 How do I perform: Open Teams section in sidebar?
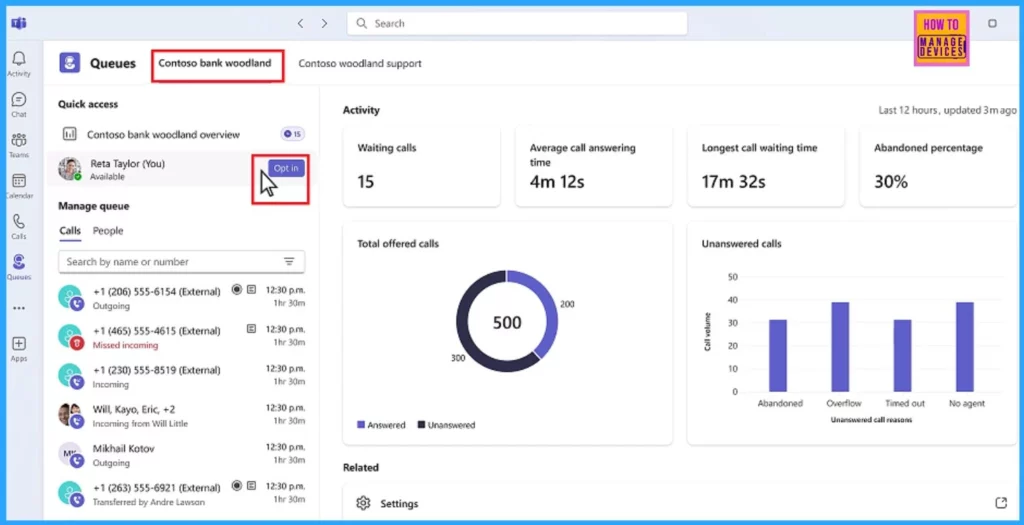coord(19,144)
